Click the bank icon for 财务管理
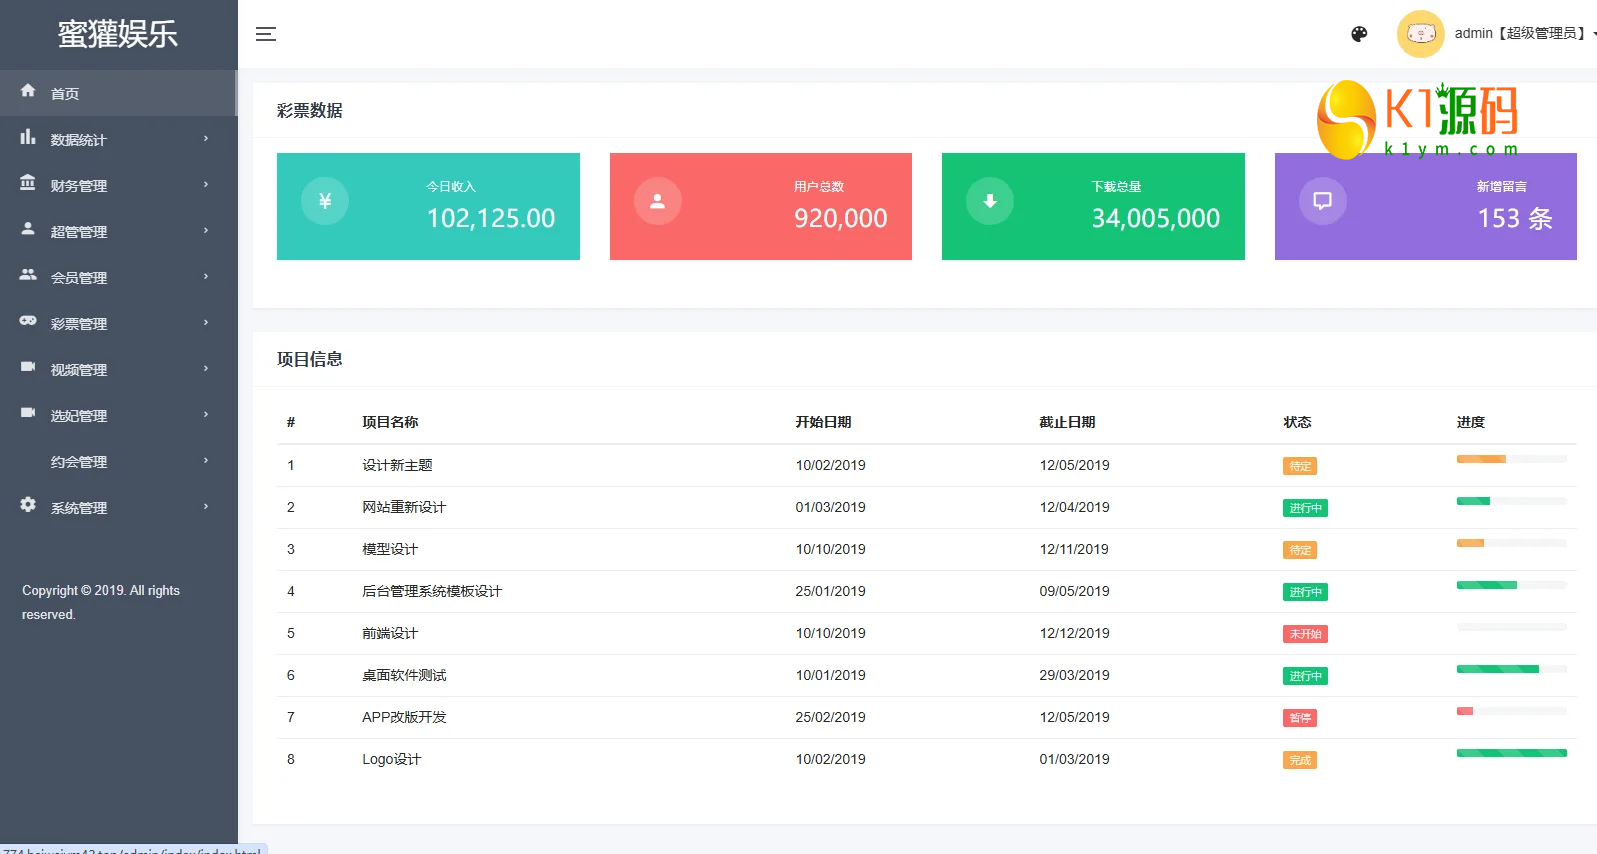The height and width of the screenshot is (854, 1597). [28, 183]
